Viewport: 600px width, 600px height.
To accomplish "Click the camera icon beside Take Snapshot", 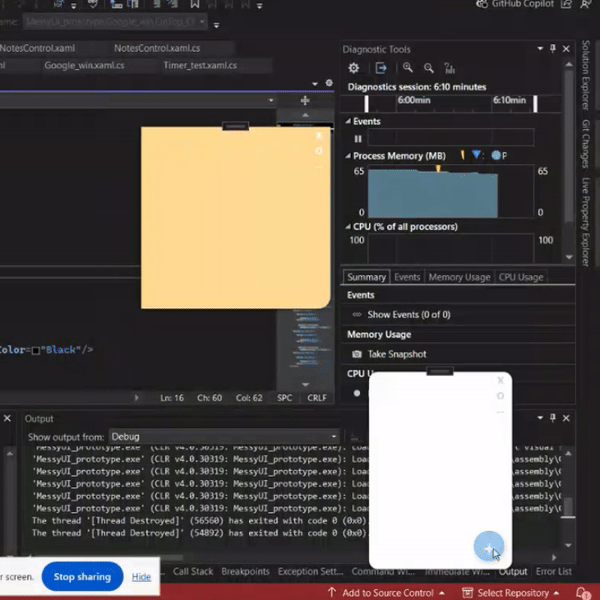I will click(x=357, y=354).
